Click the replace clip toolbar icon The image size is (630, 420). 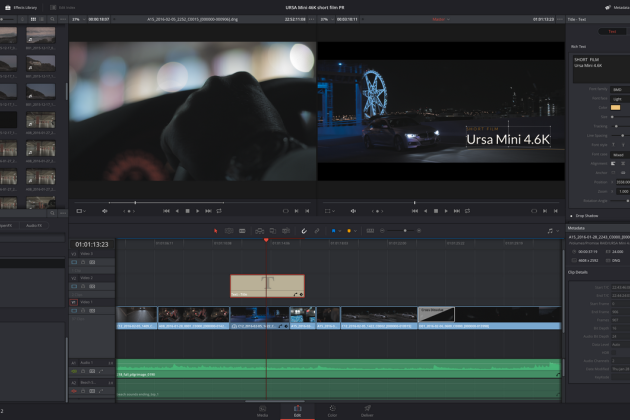286,231
